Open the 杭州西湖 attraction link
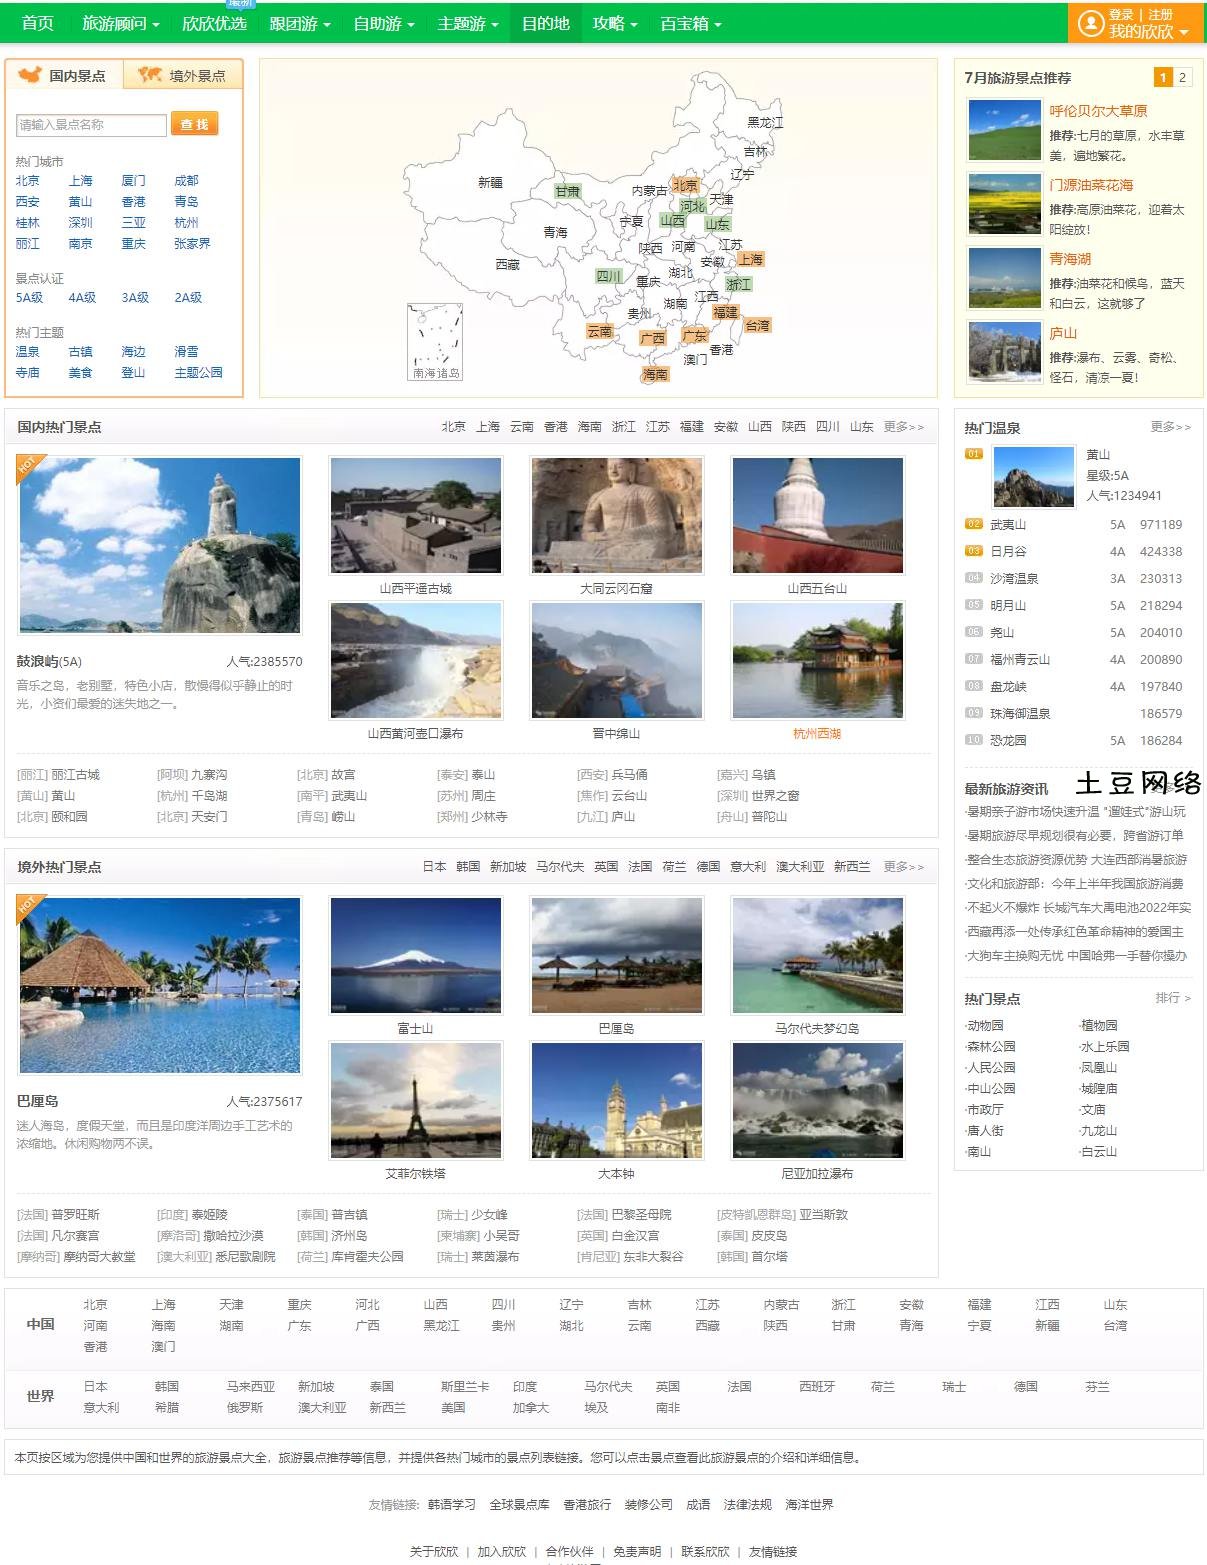The height and width of the screenshot is (1565, 1207). click(815, 733)
